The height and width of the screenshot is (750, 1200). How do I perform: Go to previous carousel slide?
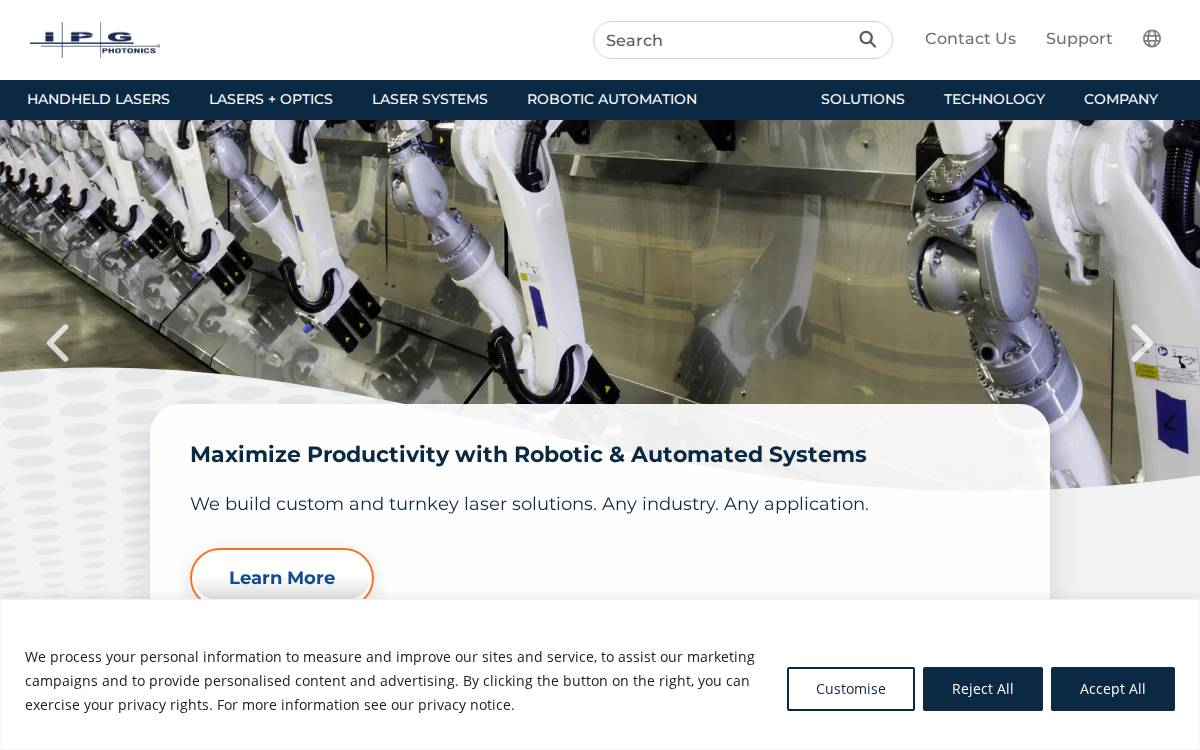[x=58, y=343]
